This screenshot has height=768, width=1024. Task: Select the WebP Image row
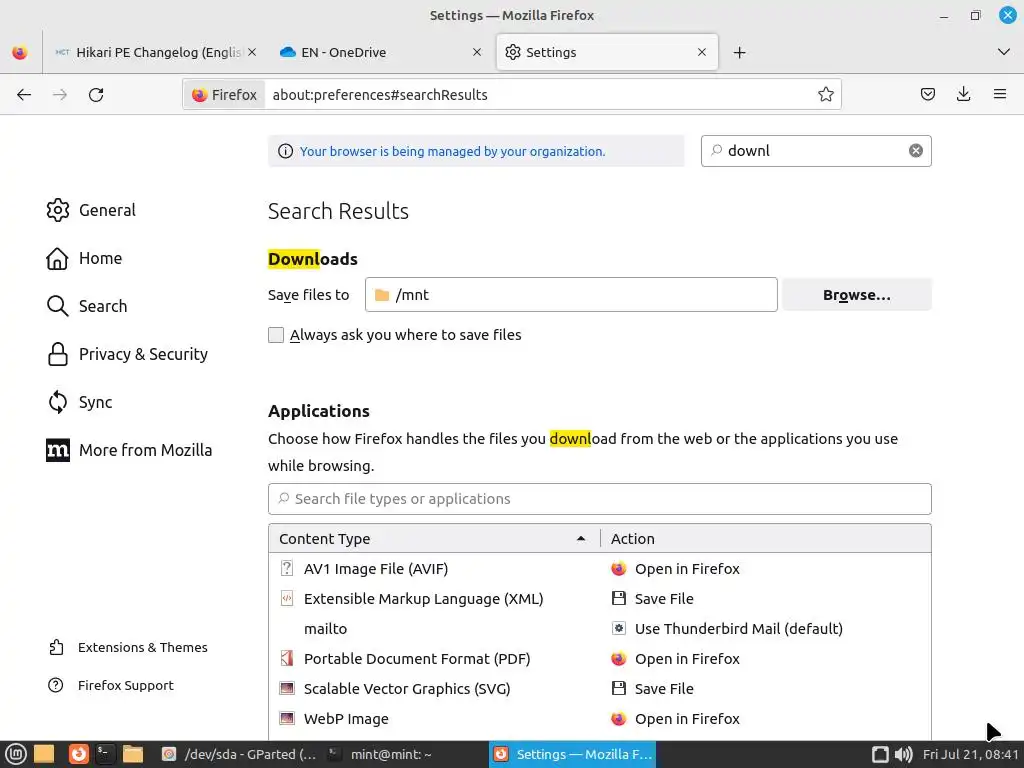click(600, 719)
